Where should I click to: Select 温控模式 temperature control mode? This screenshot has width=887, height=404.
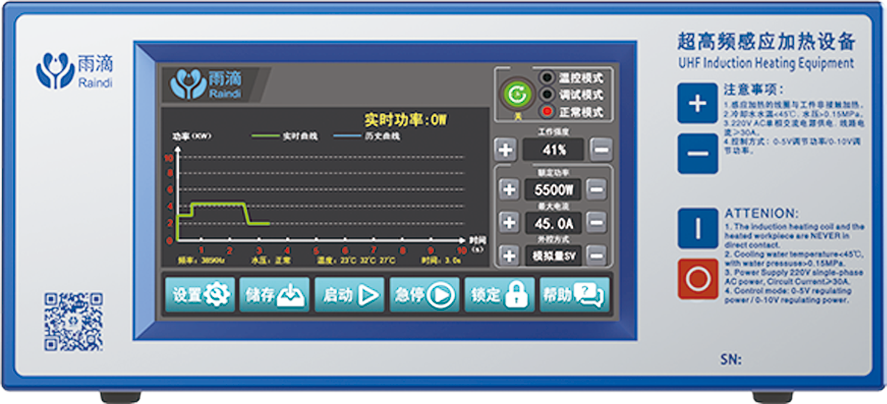(547, 78)
